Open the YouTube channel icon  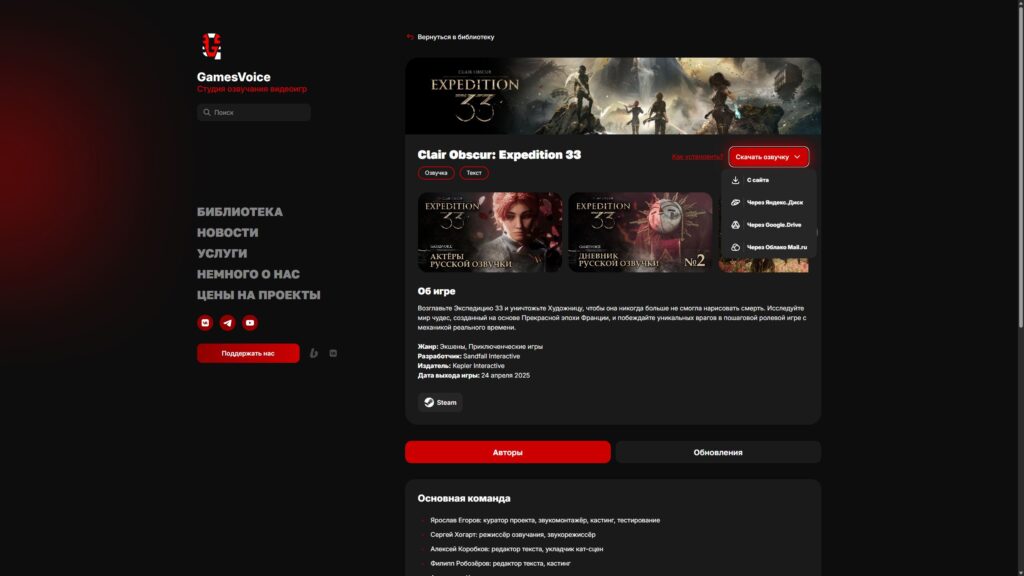pos(249,323)
